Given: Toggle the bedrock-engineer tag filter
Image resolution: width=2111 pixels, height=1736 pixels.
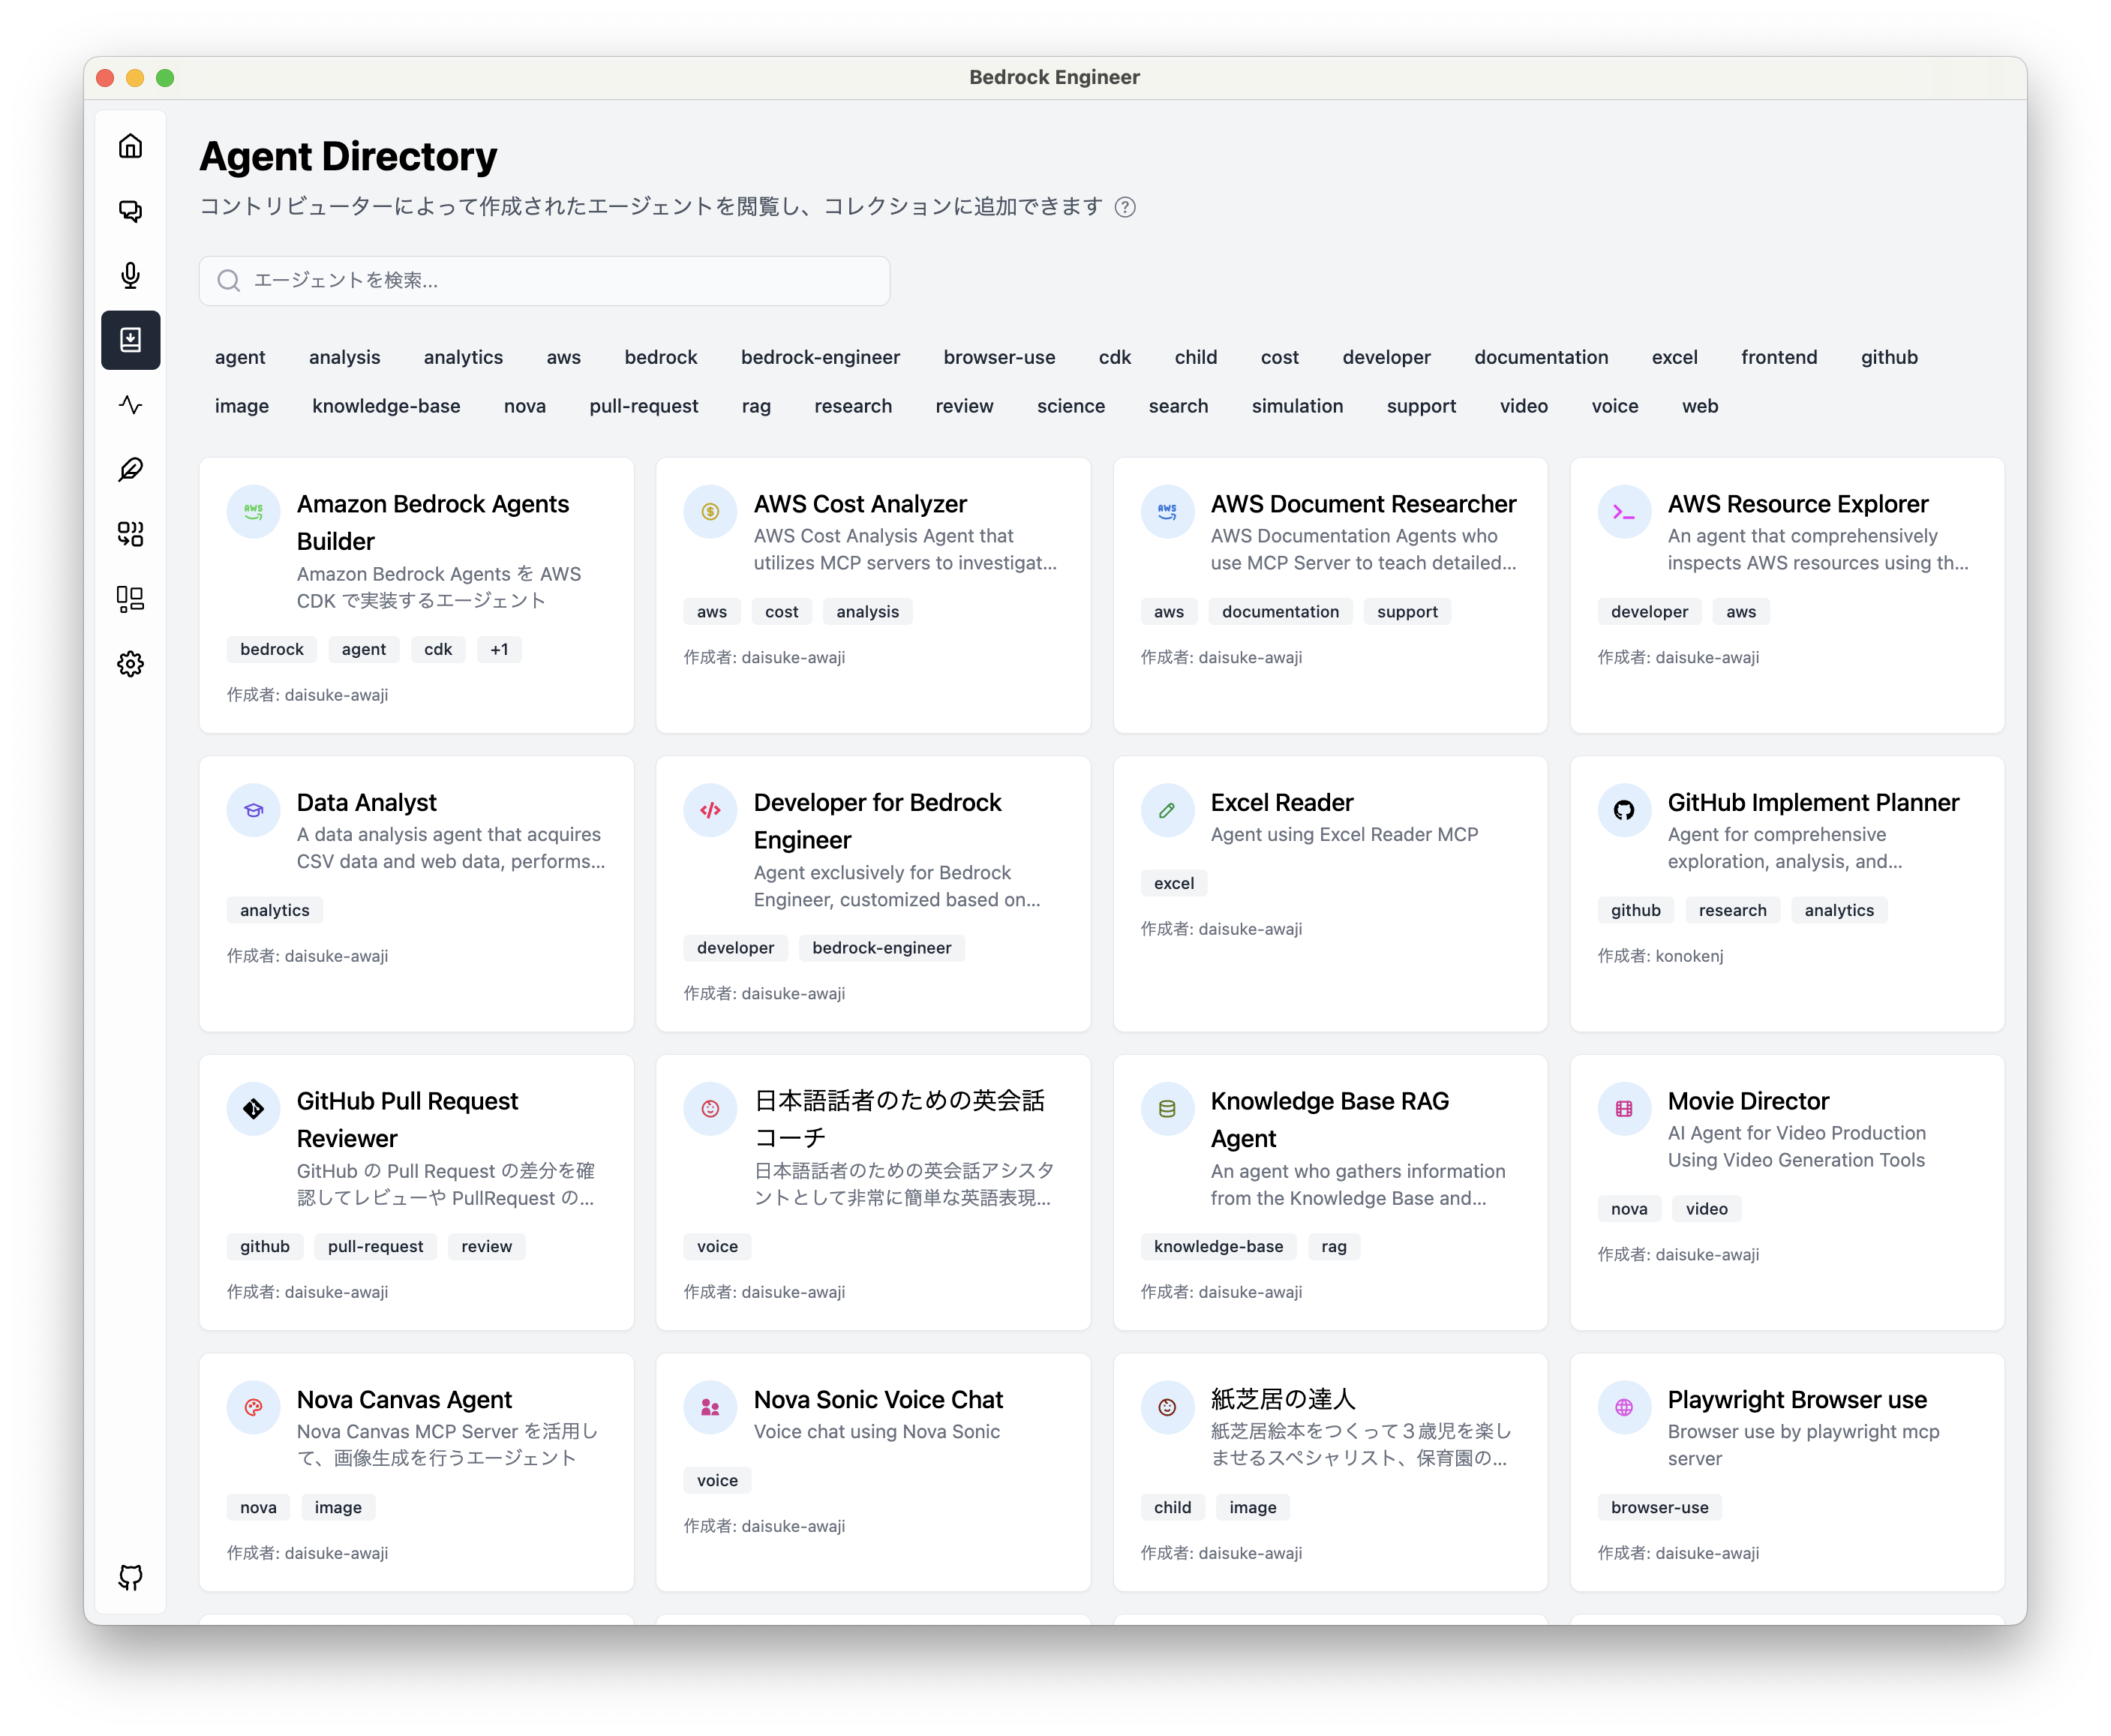Looking at the screenshot, I should (x=820, y=357).
